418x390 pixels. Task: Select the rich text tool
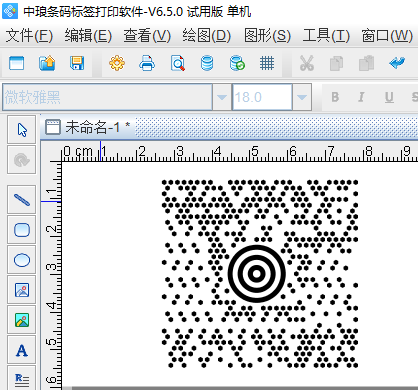point(22,379)
